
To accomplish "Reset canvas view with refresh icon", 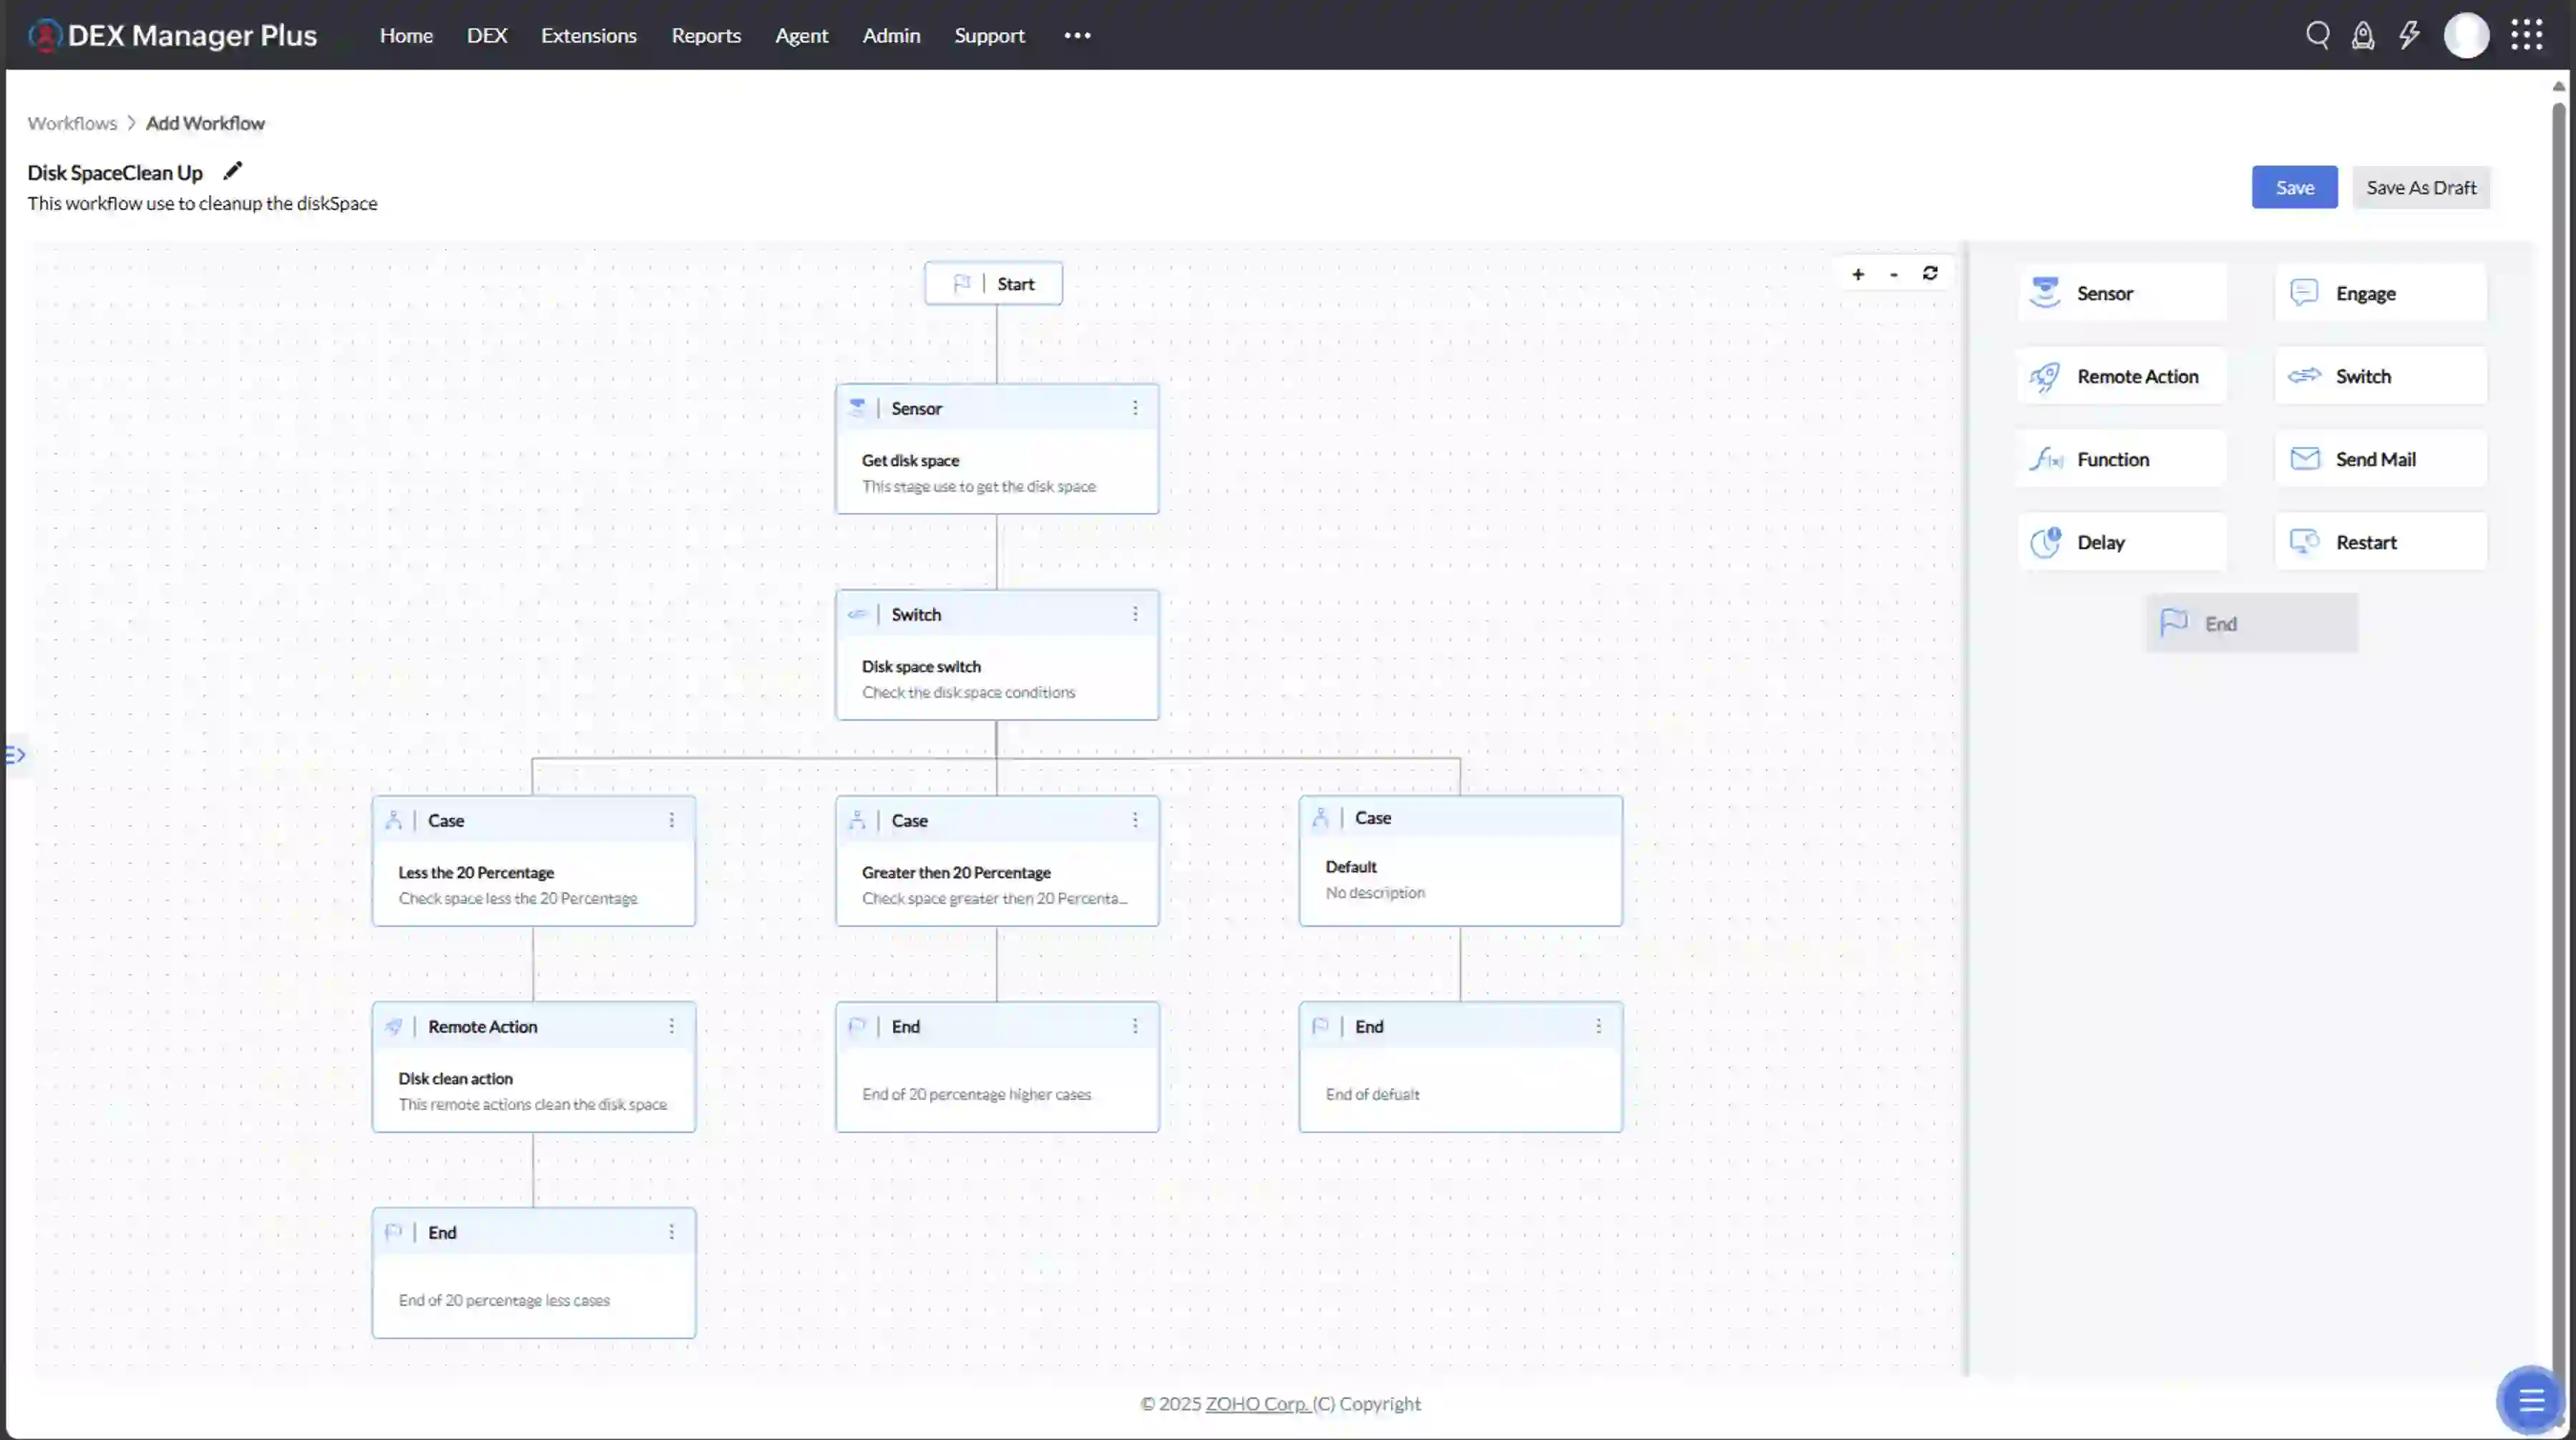I will click(1930, 273).
